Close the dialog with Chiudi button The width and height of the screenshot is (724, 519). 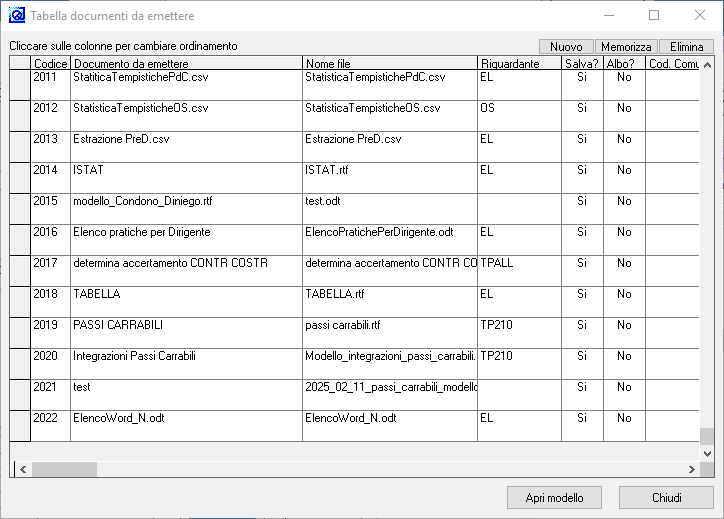tap(666, 497)
